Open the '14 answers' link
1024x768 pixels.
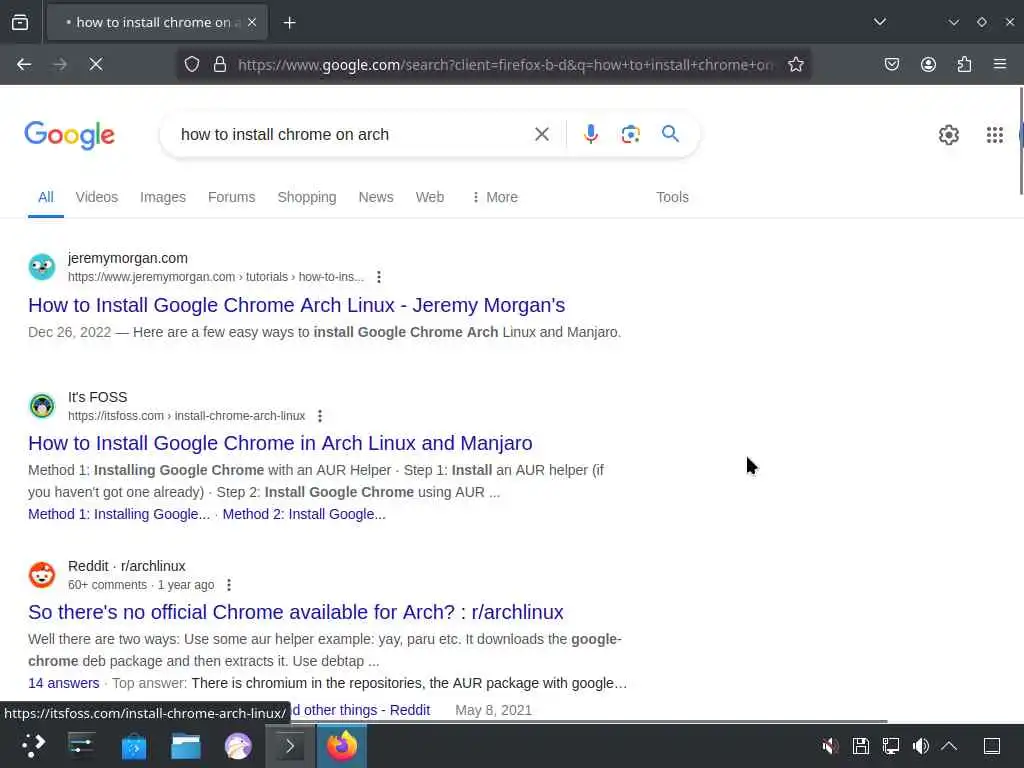coord(63,683)
